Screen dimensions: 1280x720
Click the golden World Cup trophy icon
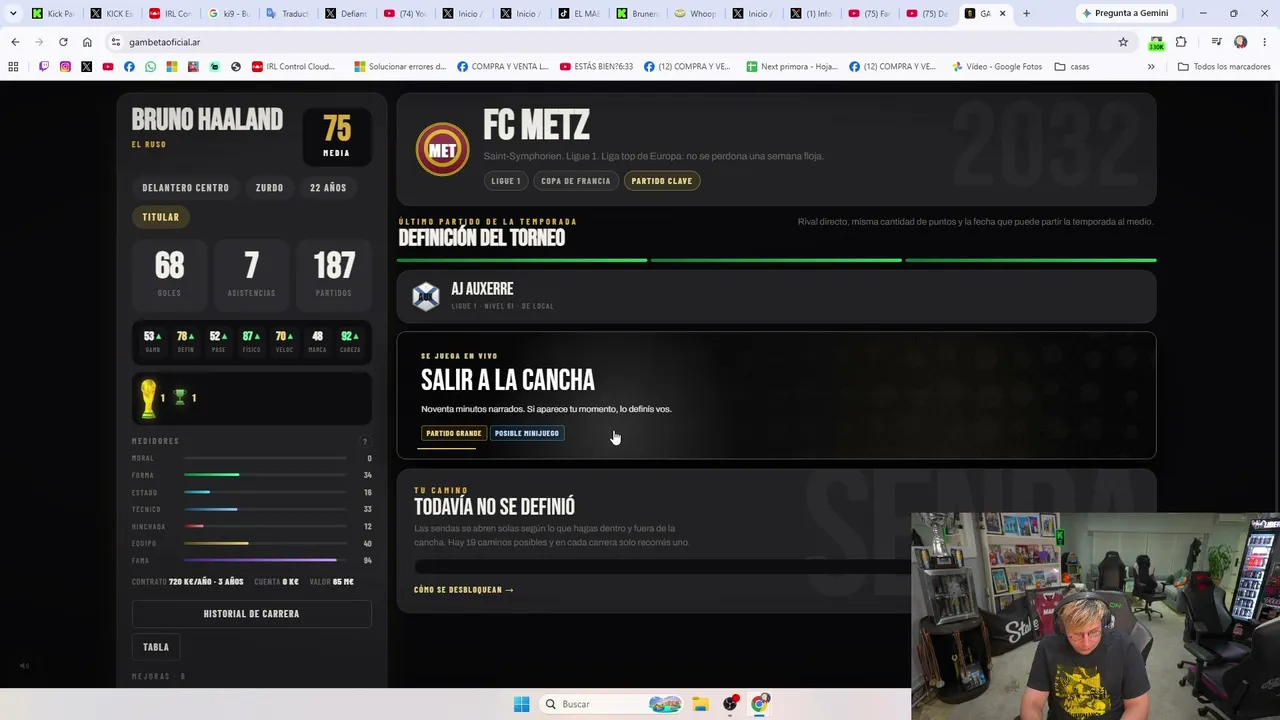click(148, 398)
